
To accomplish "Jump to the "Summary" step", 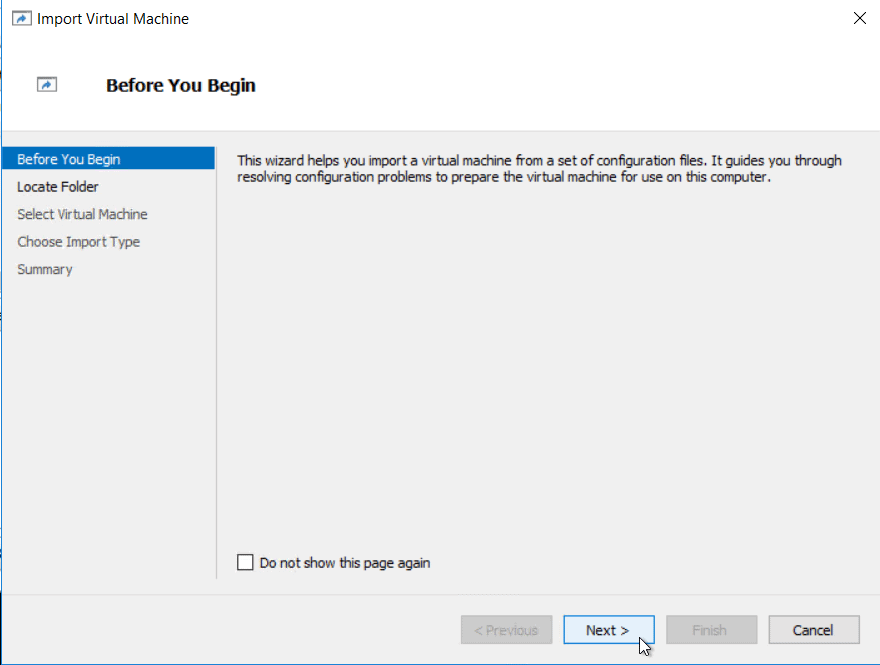I will coord(44,269).
